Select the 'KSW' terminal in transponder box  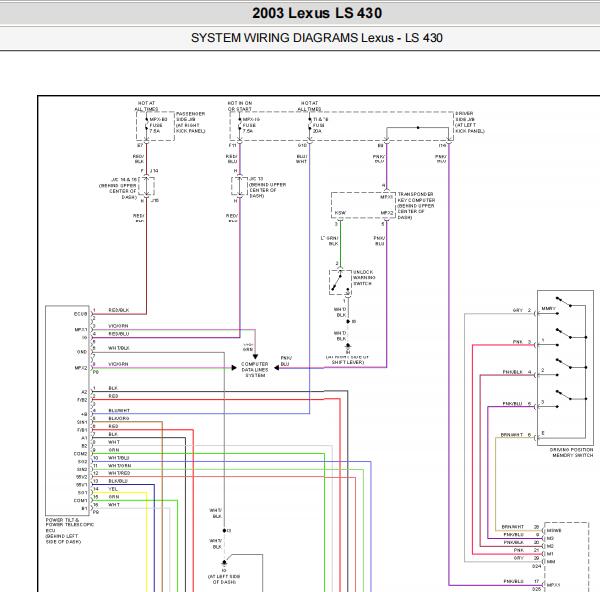[340, 213]
